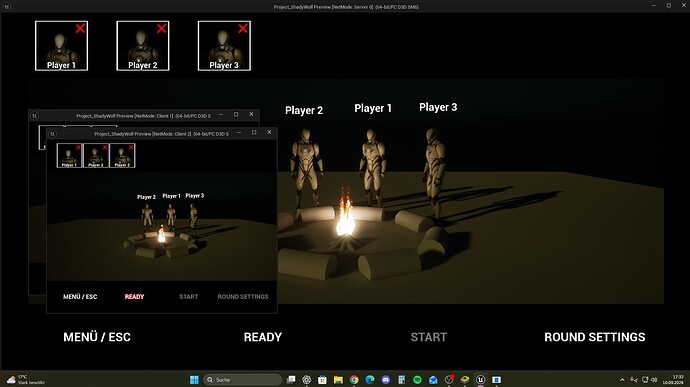Click the Player 2 name label above character

[x=304, y=111]
